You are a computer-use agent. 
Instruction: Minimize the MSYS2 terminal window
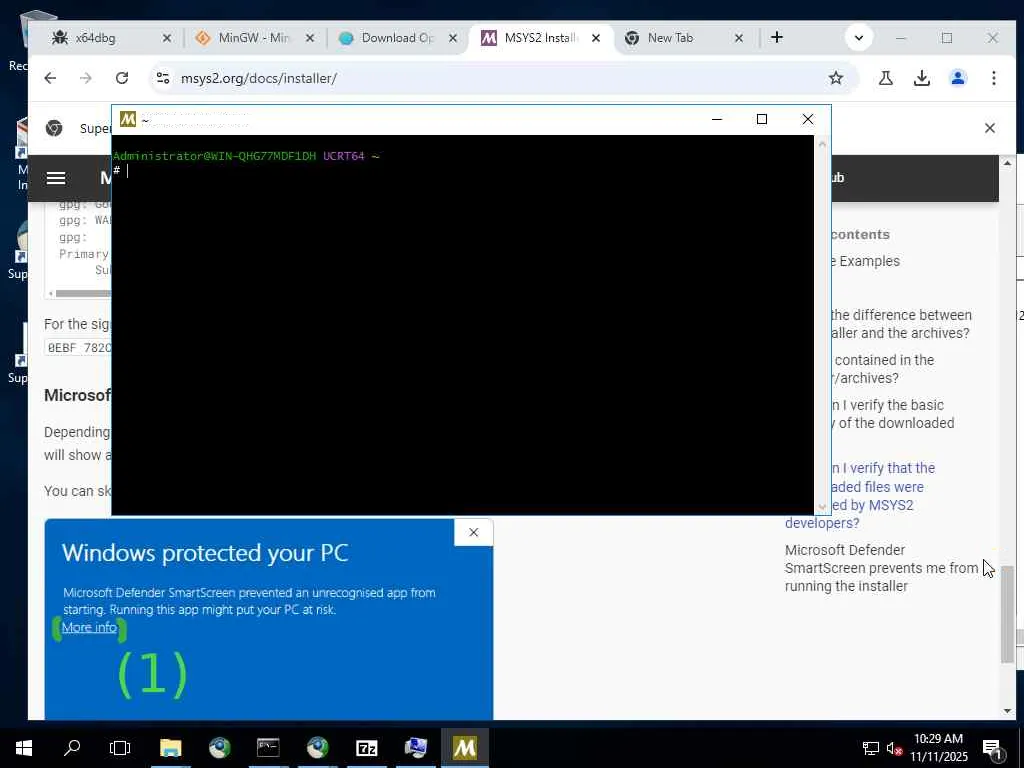716,119
